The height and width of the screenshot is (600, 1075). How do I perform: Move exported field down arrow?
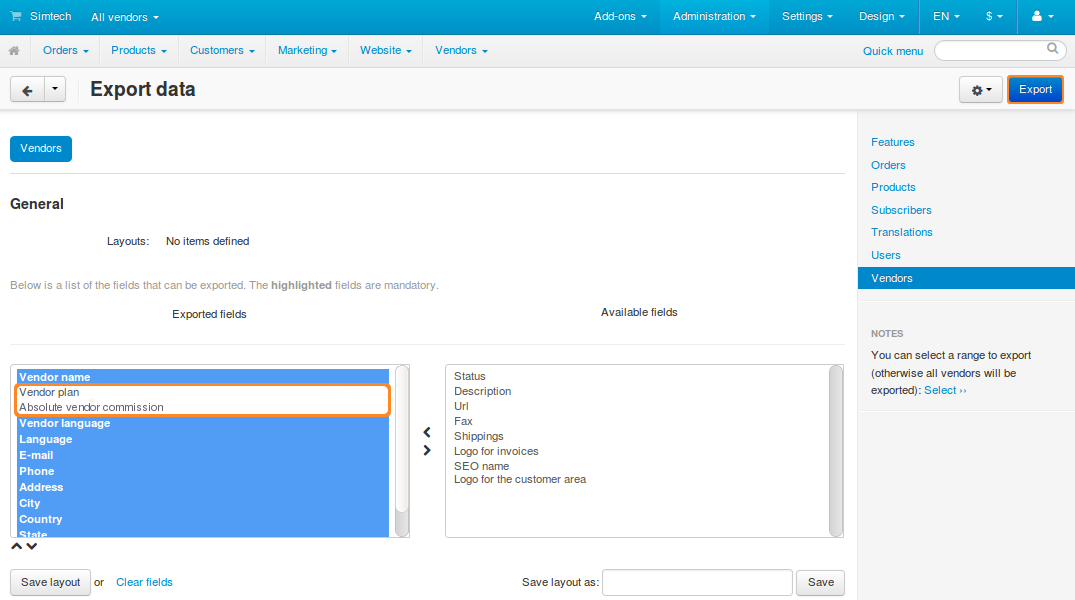32,547
